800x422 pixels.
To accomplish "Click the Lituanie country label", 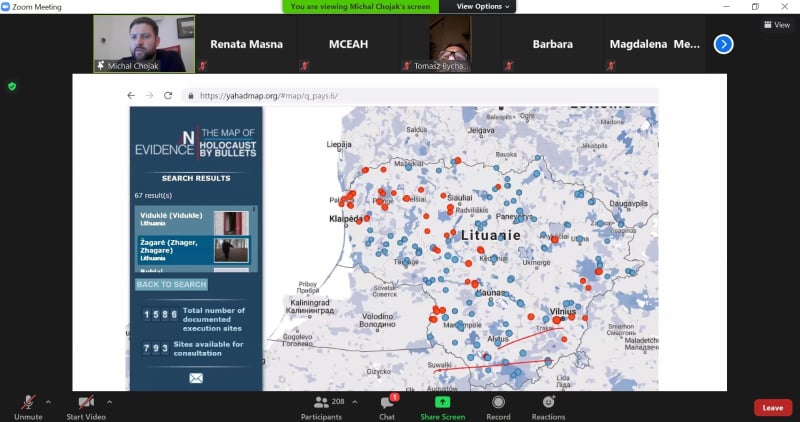I will click(x=491, y=235).
